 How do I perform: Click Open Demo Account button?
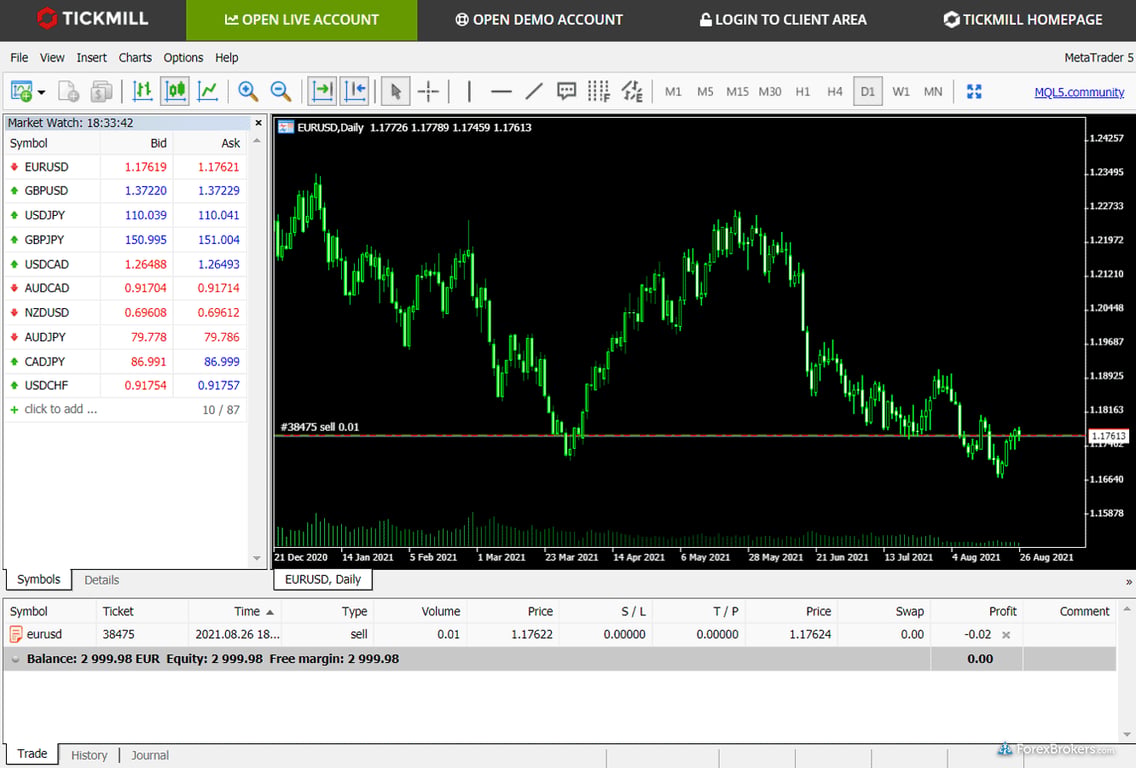(538, 20)
